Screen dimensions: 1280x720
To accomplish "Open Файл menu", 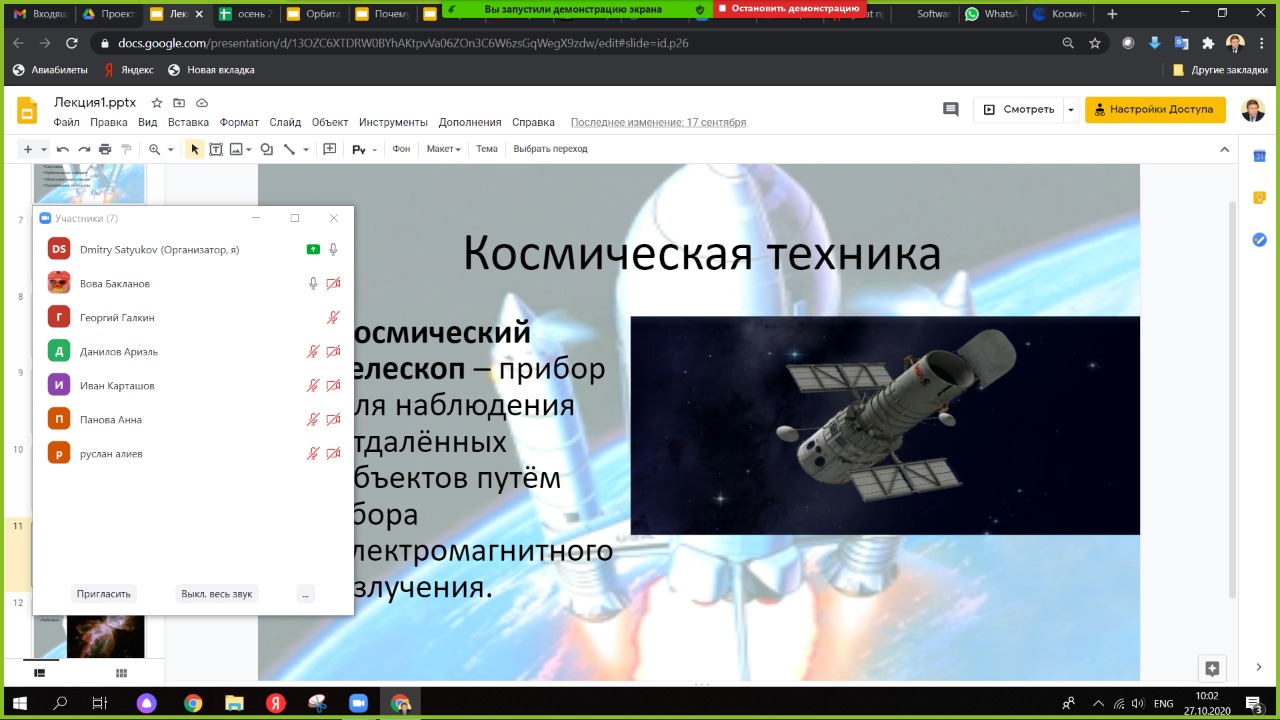I will click(x=67, y=122).
